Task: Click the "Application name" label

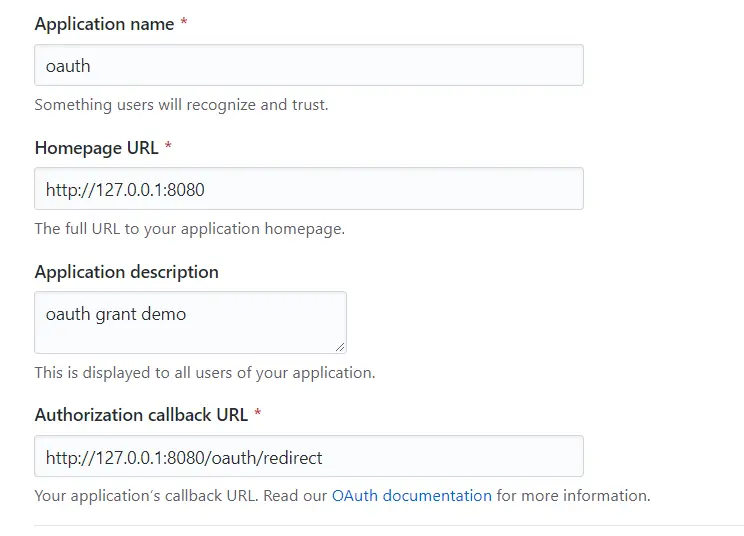Action: [x=104, y=24]
